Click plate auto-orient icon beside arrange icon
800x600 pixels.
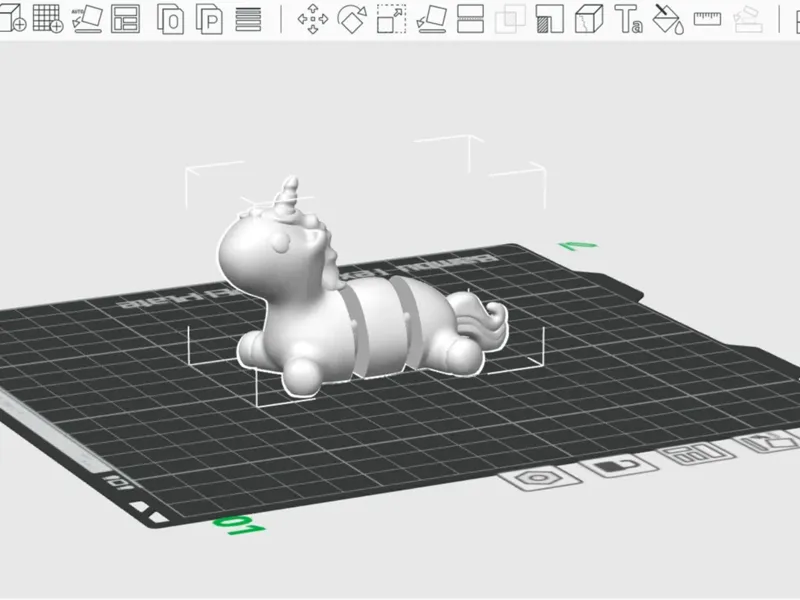coord(770,440)
